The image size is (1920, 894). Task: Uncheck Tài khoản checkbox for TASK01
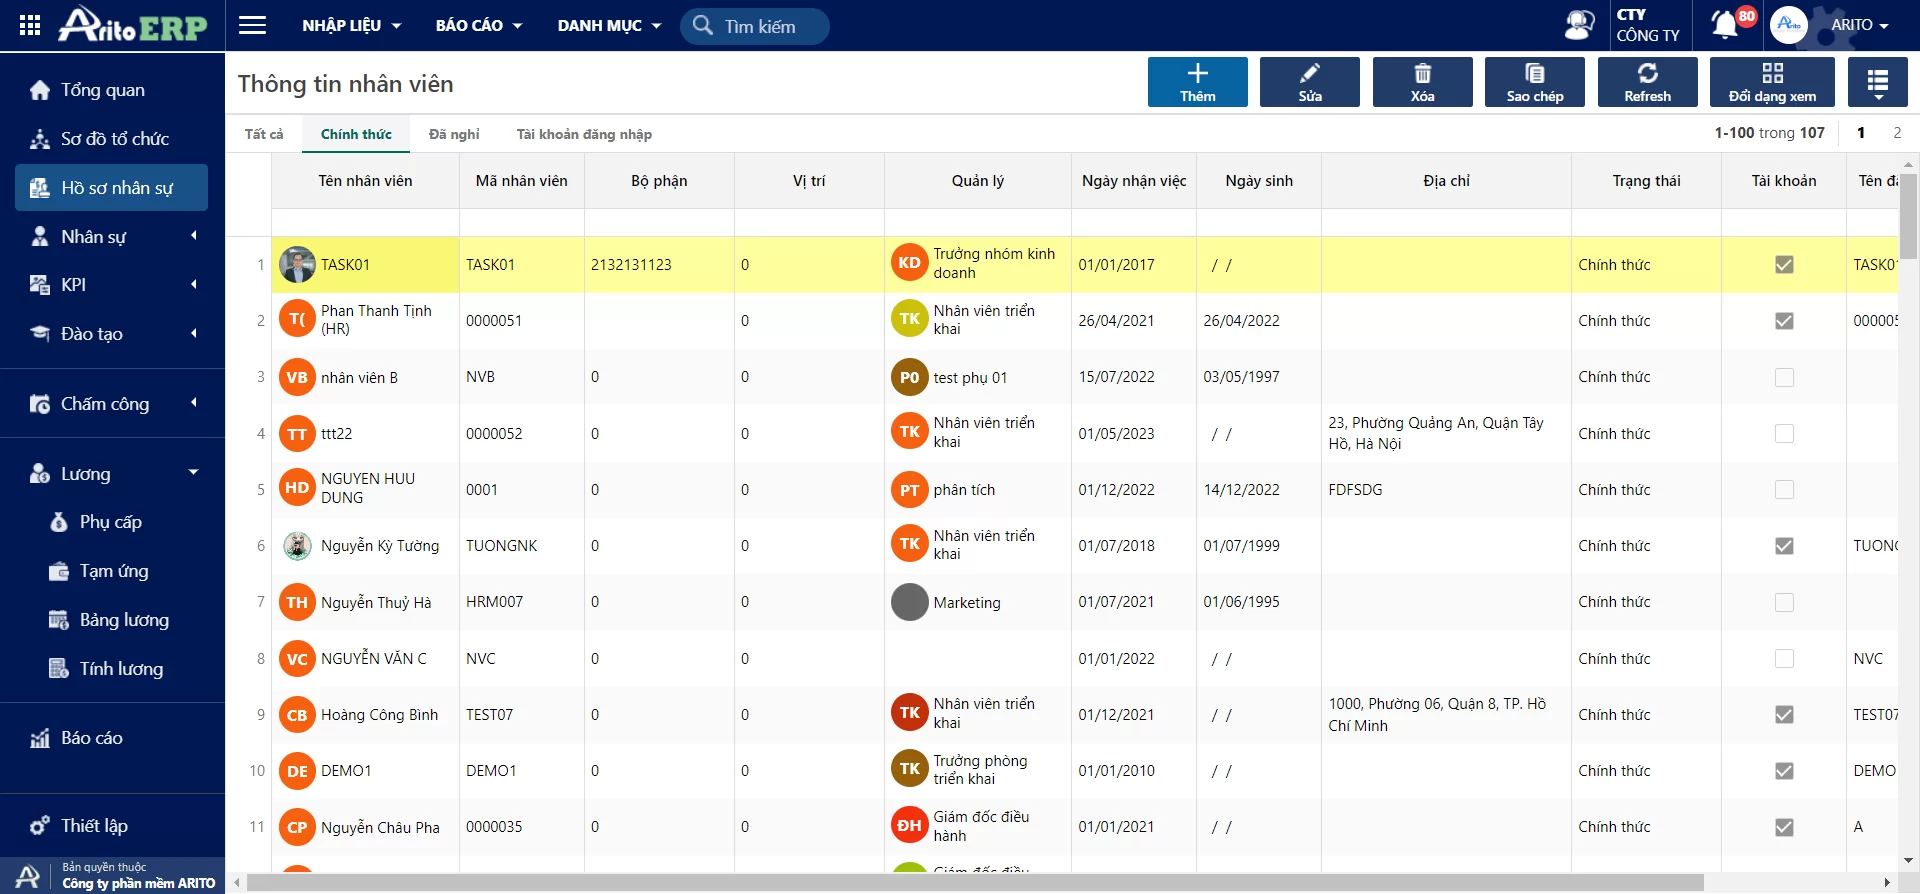[1784, 265]
